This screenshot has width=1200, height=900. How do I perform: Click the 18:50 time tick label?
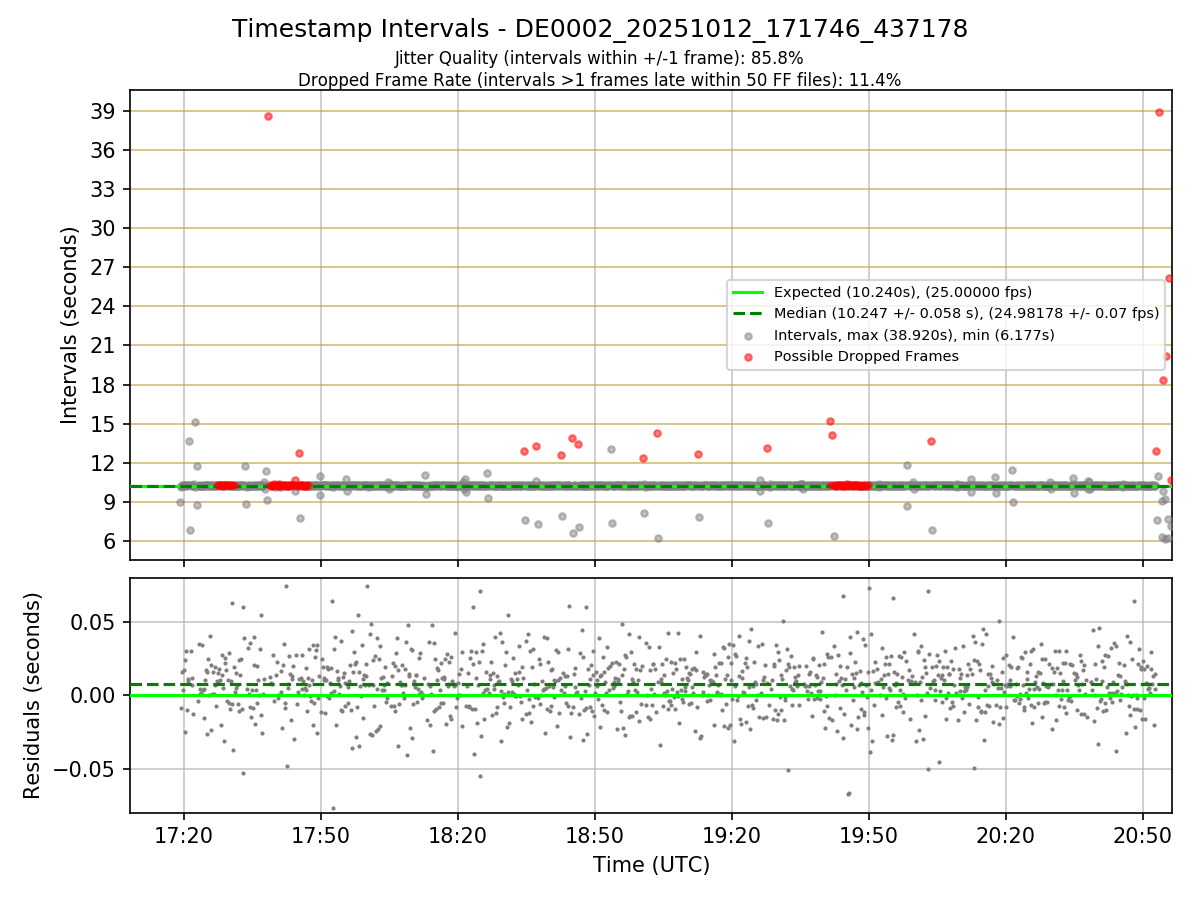(x=594, y=834)
